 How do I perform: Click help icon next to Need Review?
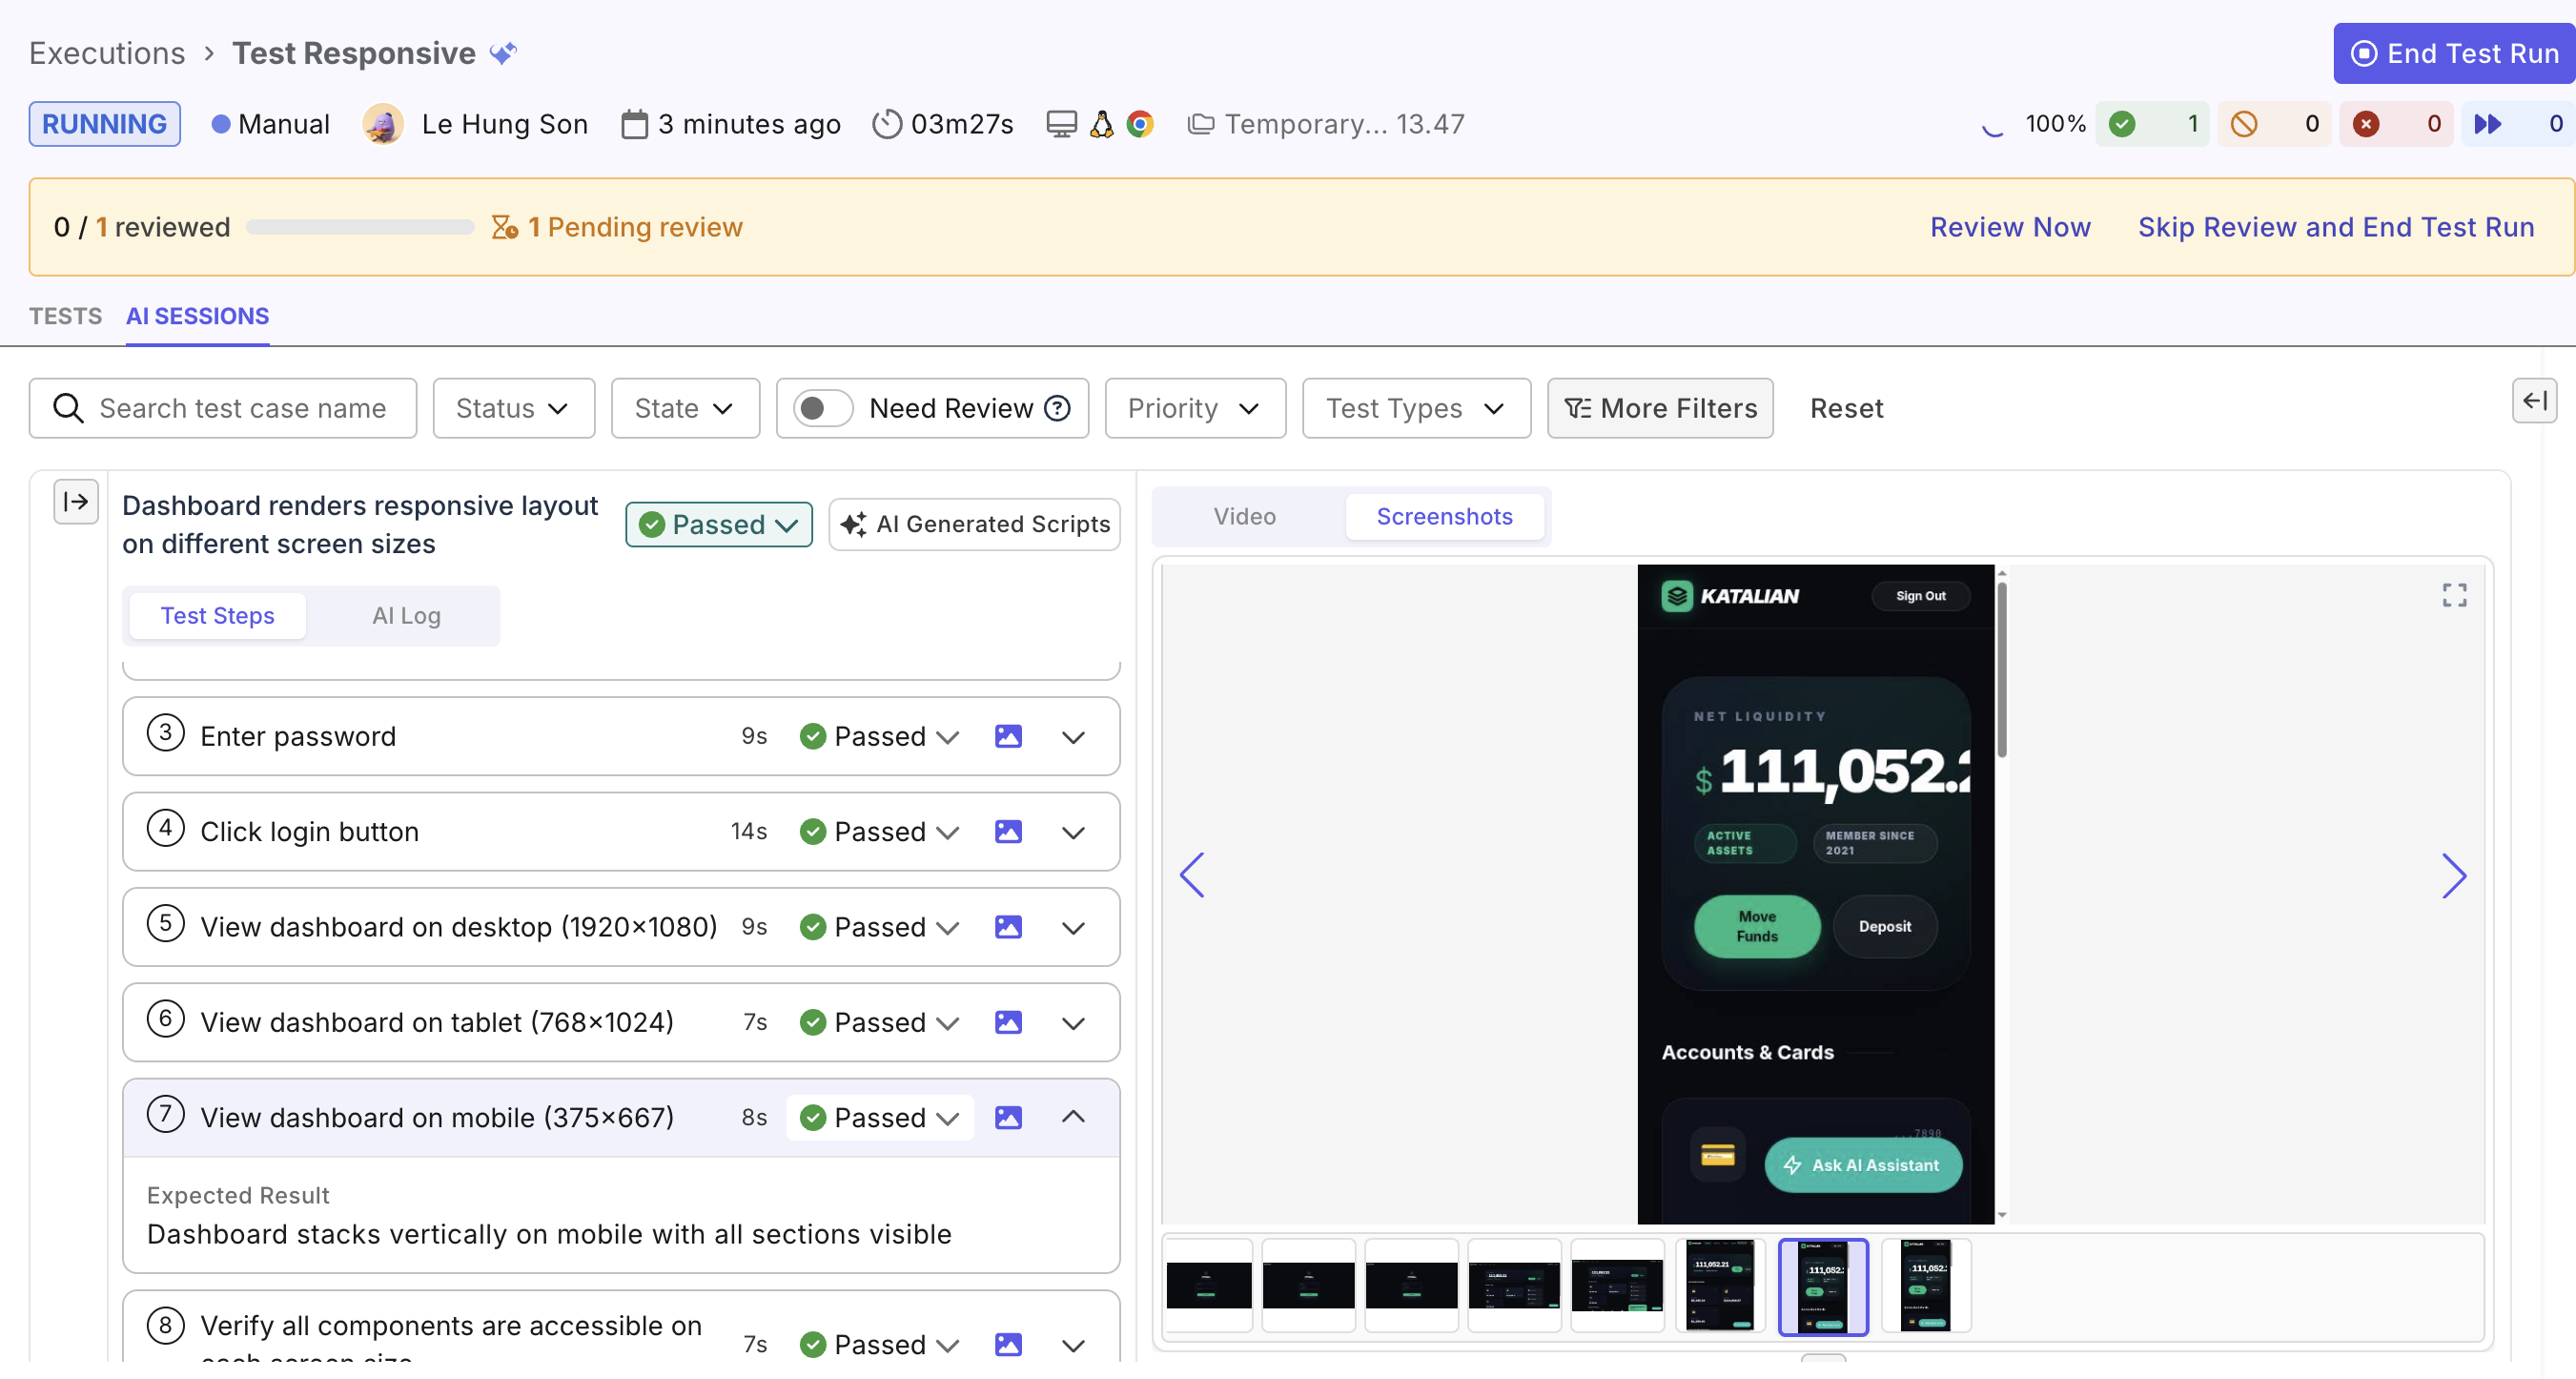point(1057,408)
